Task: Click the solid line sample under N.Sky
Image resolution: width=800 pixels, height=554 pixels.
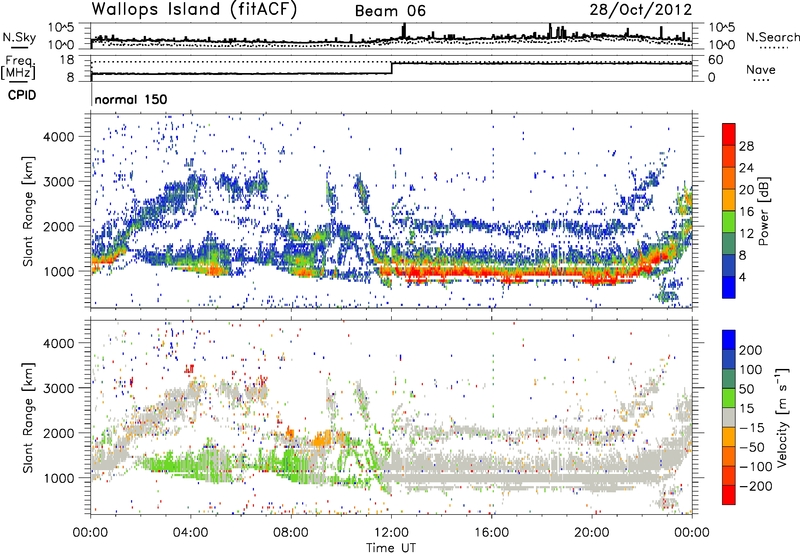Action: (x=19, y=48)
